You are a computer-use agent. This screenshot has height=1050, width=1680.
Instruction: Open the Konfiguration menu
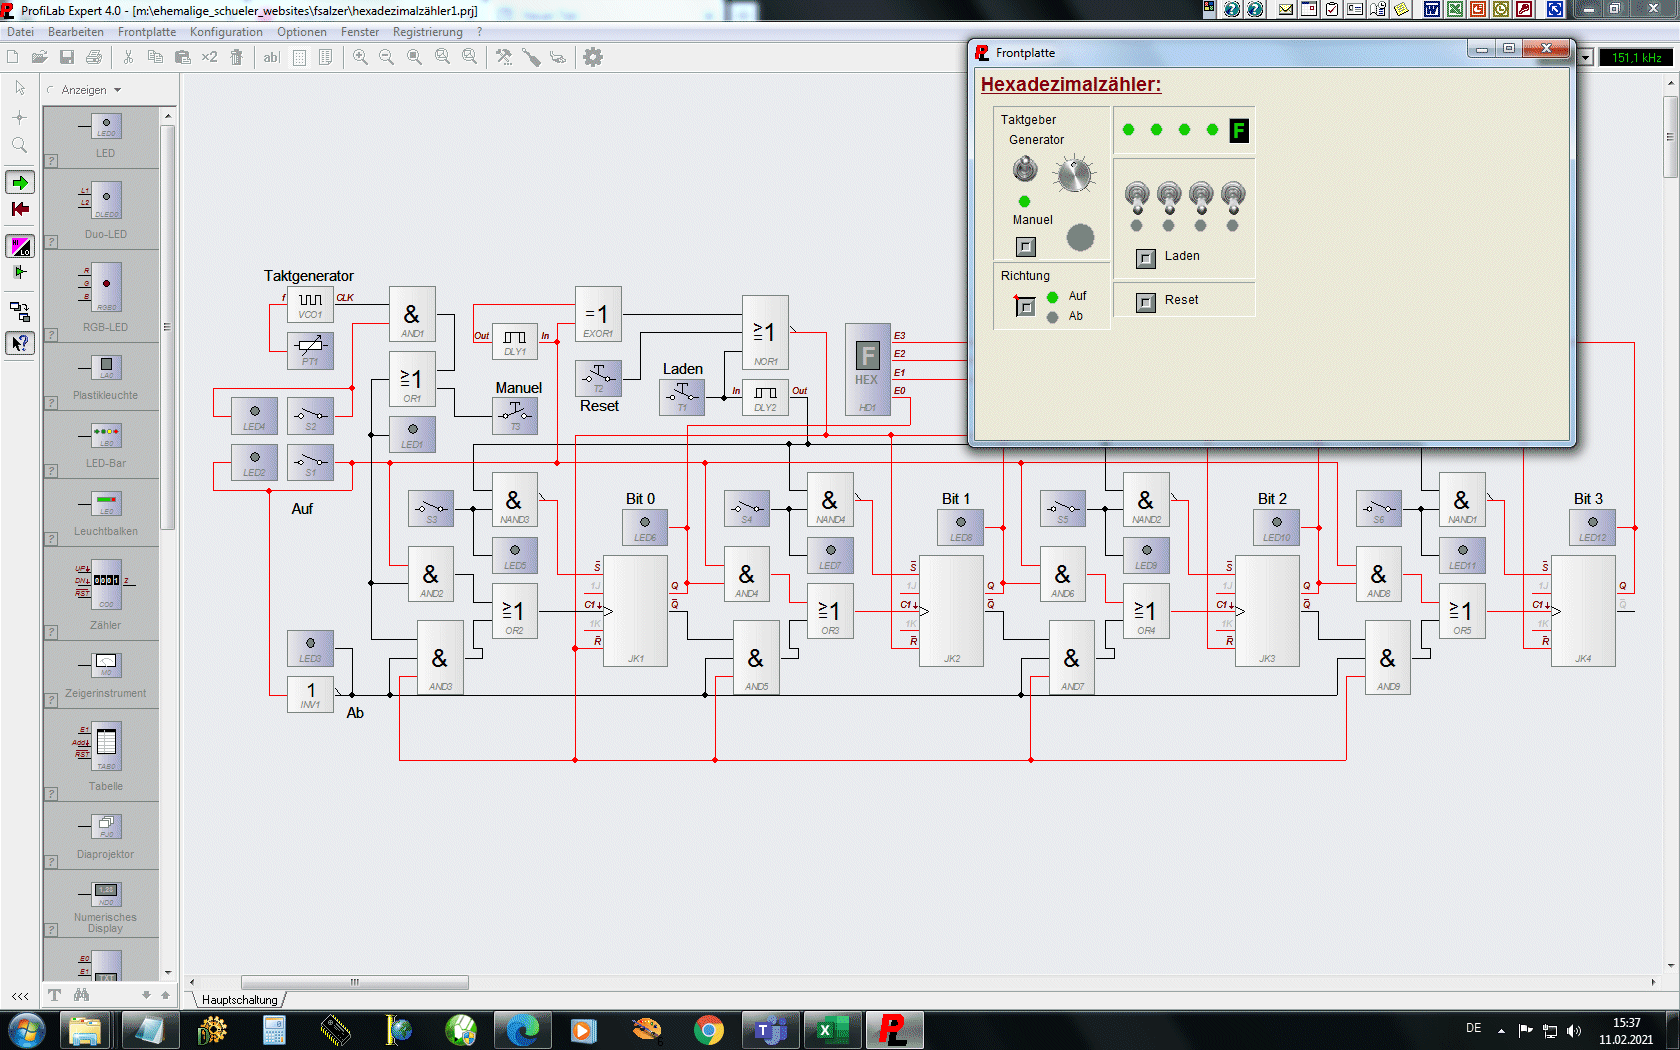pyautogui.click(x=226, y=32)
